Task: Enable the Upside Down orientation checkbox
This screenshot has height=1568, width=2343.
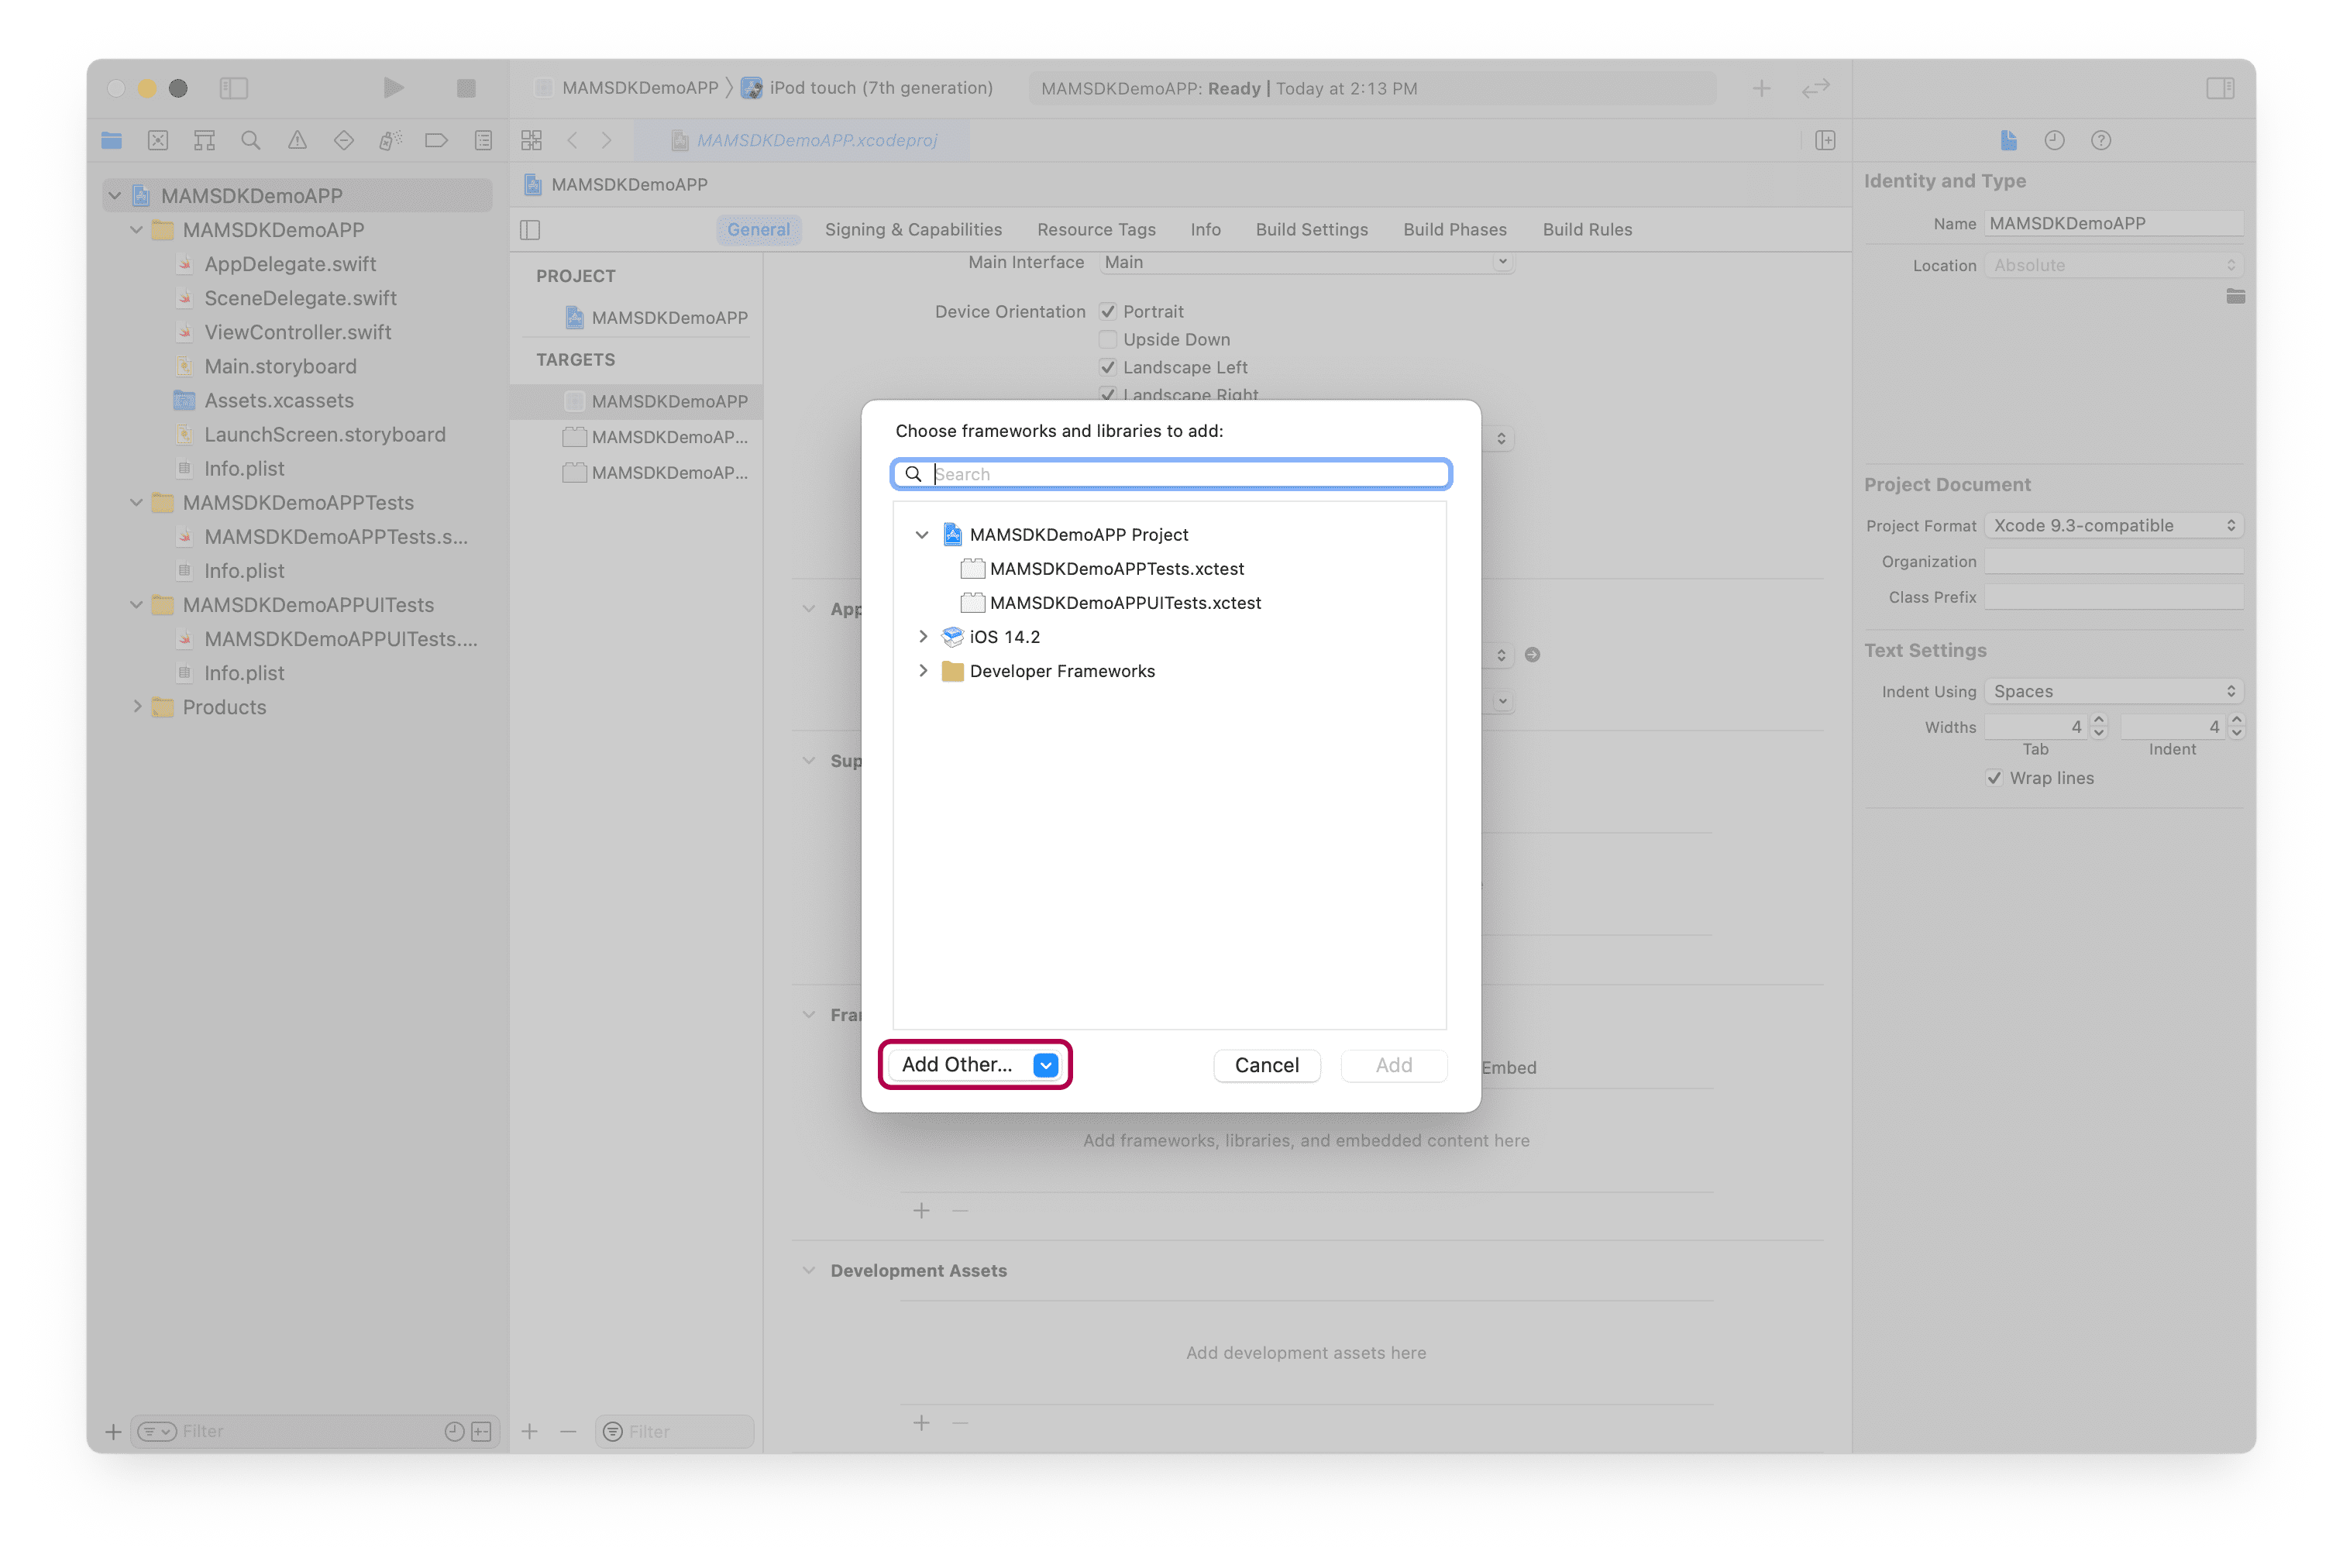Action: 1108,339
